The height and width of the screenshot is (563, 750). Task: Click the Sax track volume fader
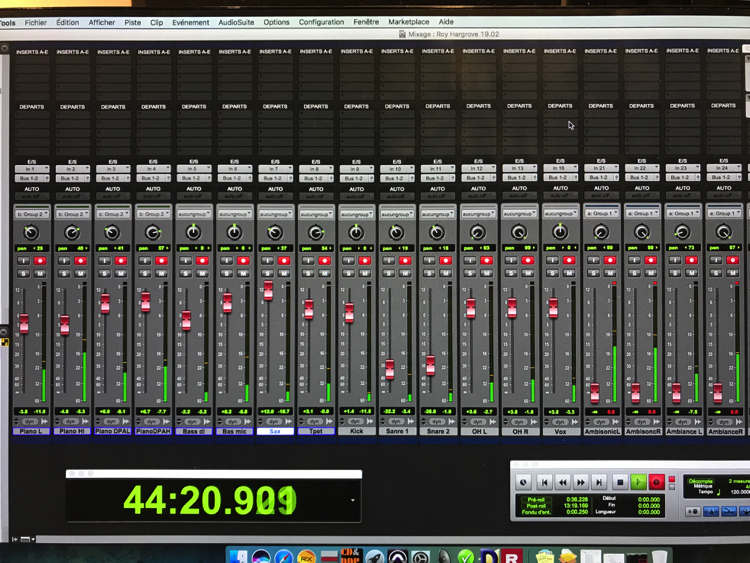[x=267, y=290]
